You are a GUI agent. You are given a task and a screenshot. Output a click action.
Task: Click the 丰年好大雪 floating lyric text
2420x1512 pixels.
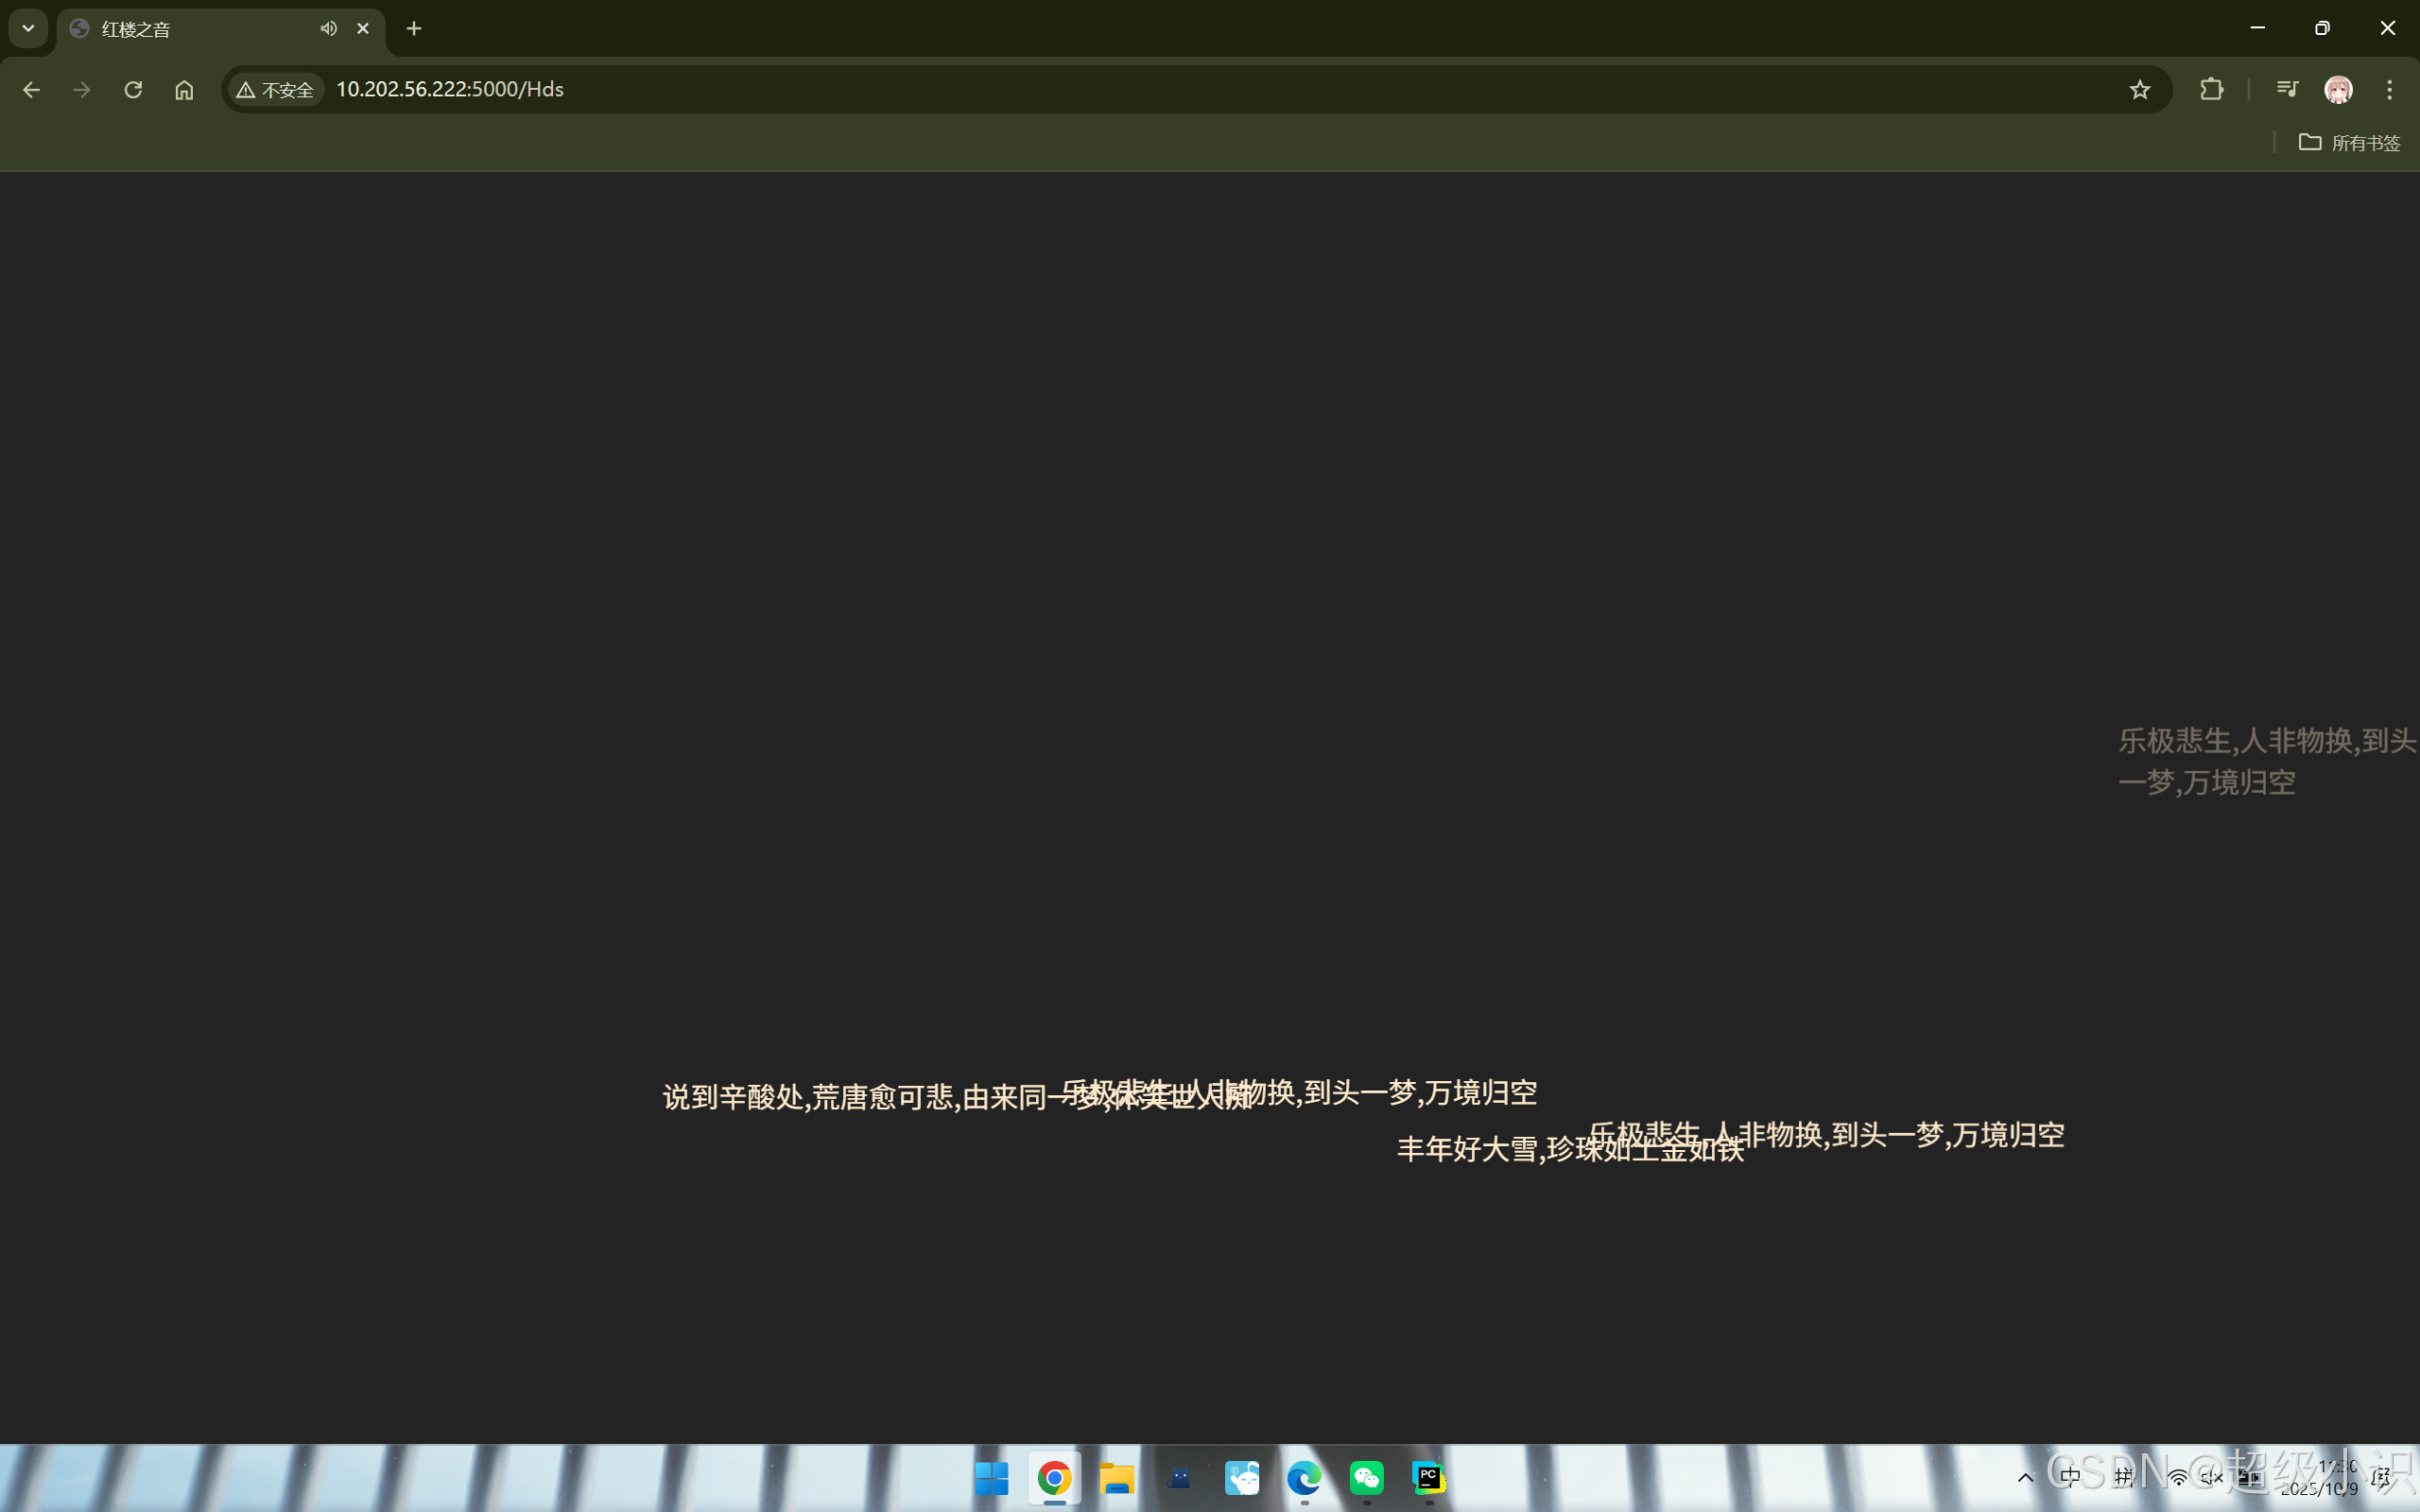1480,1150
